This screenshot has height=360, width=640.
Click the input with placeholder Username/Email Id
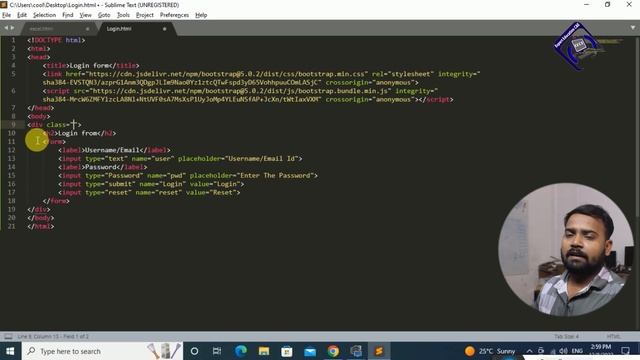click(x=180, y=158)
